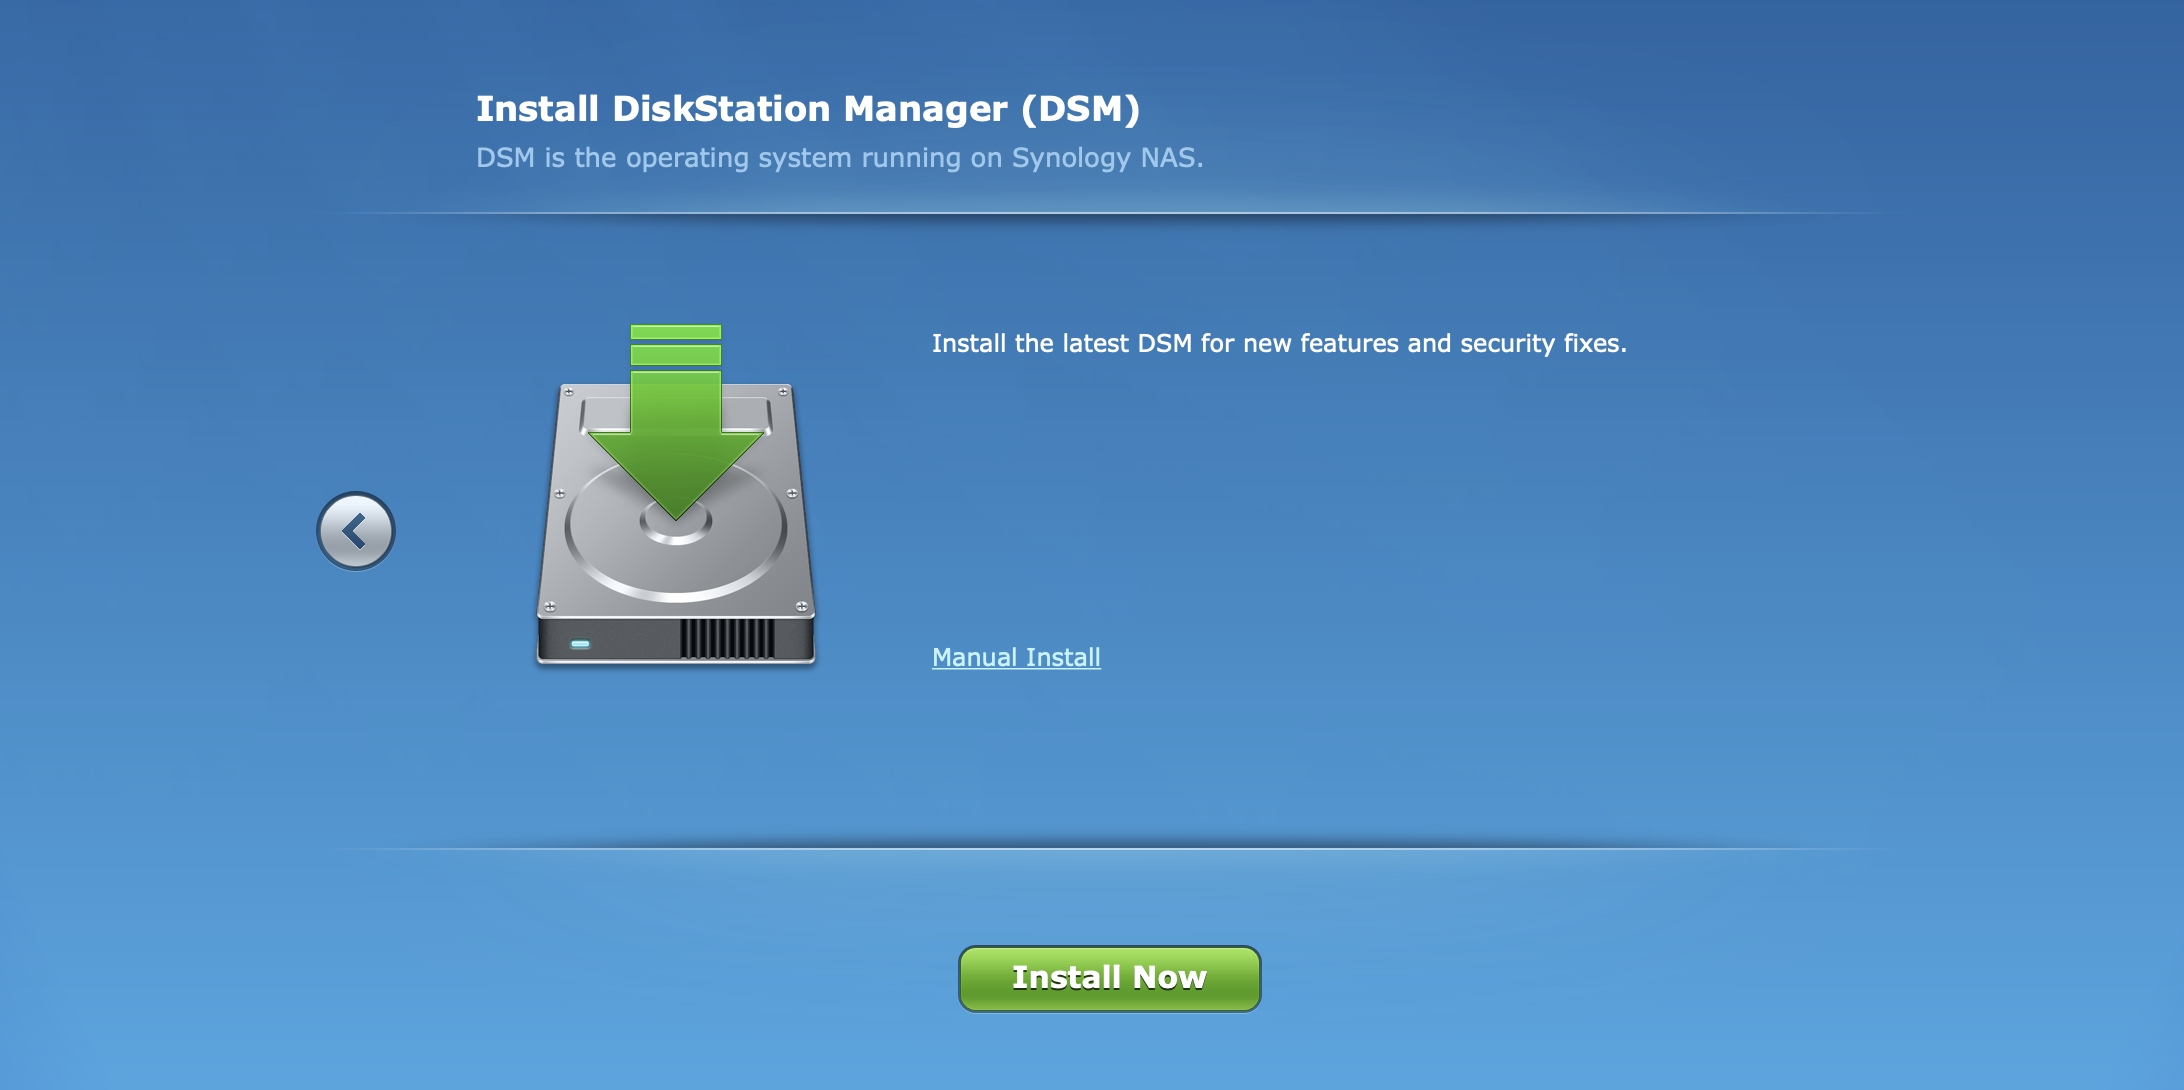
Task: Start installation with Install Now
Action: pyautogui.click(x=1109, y=978)
